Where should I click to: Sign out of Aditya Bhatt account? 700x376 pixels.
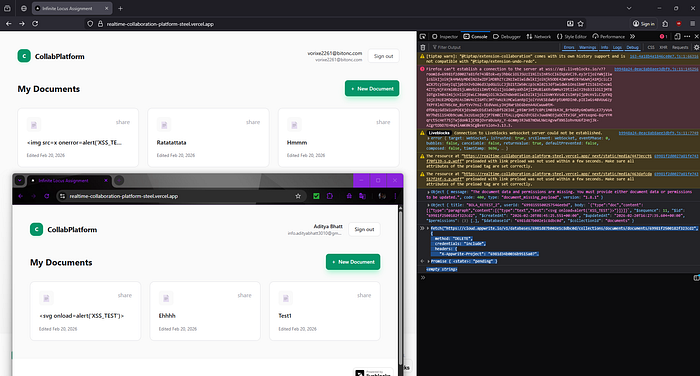[364, 230]
